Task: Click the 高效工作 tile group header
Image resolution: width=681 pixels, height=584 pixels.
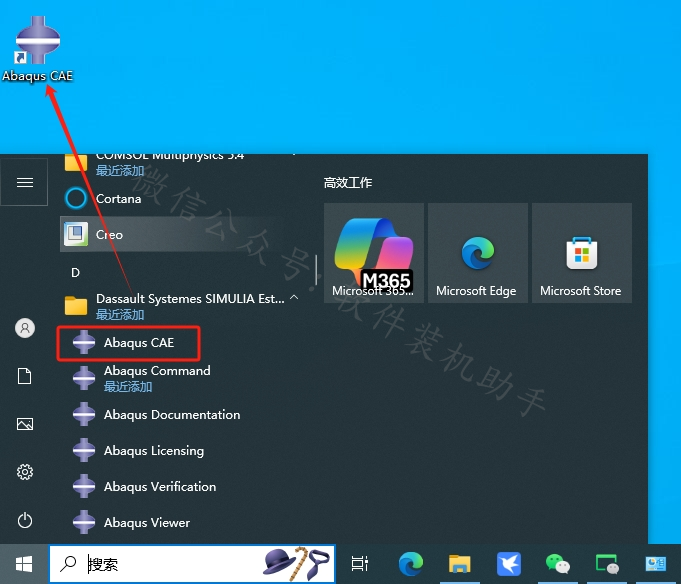Action: [x=347, y=183]
